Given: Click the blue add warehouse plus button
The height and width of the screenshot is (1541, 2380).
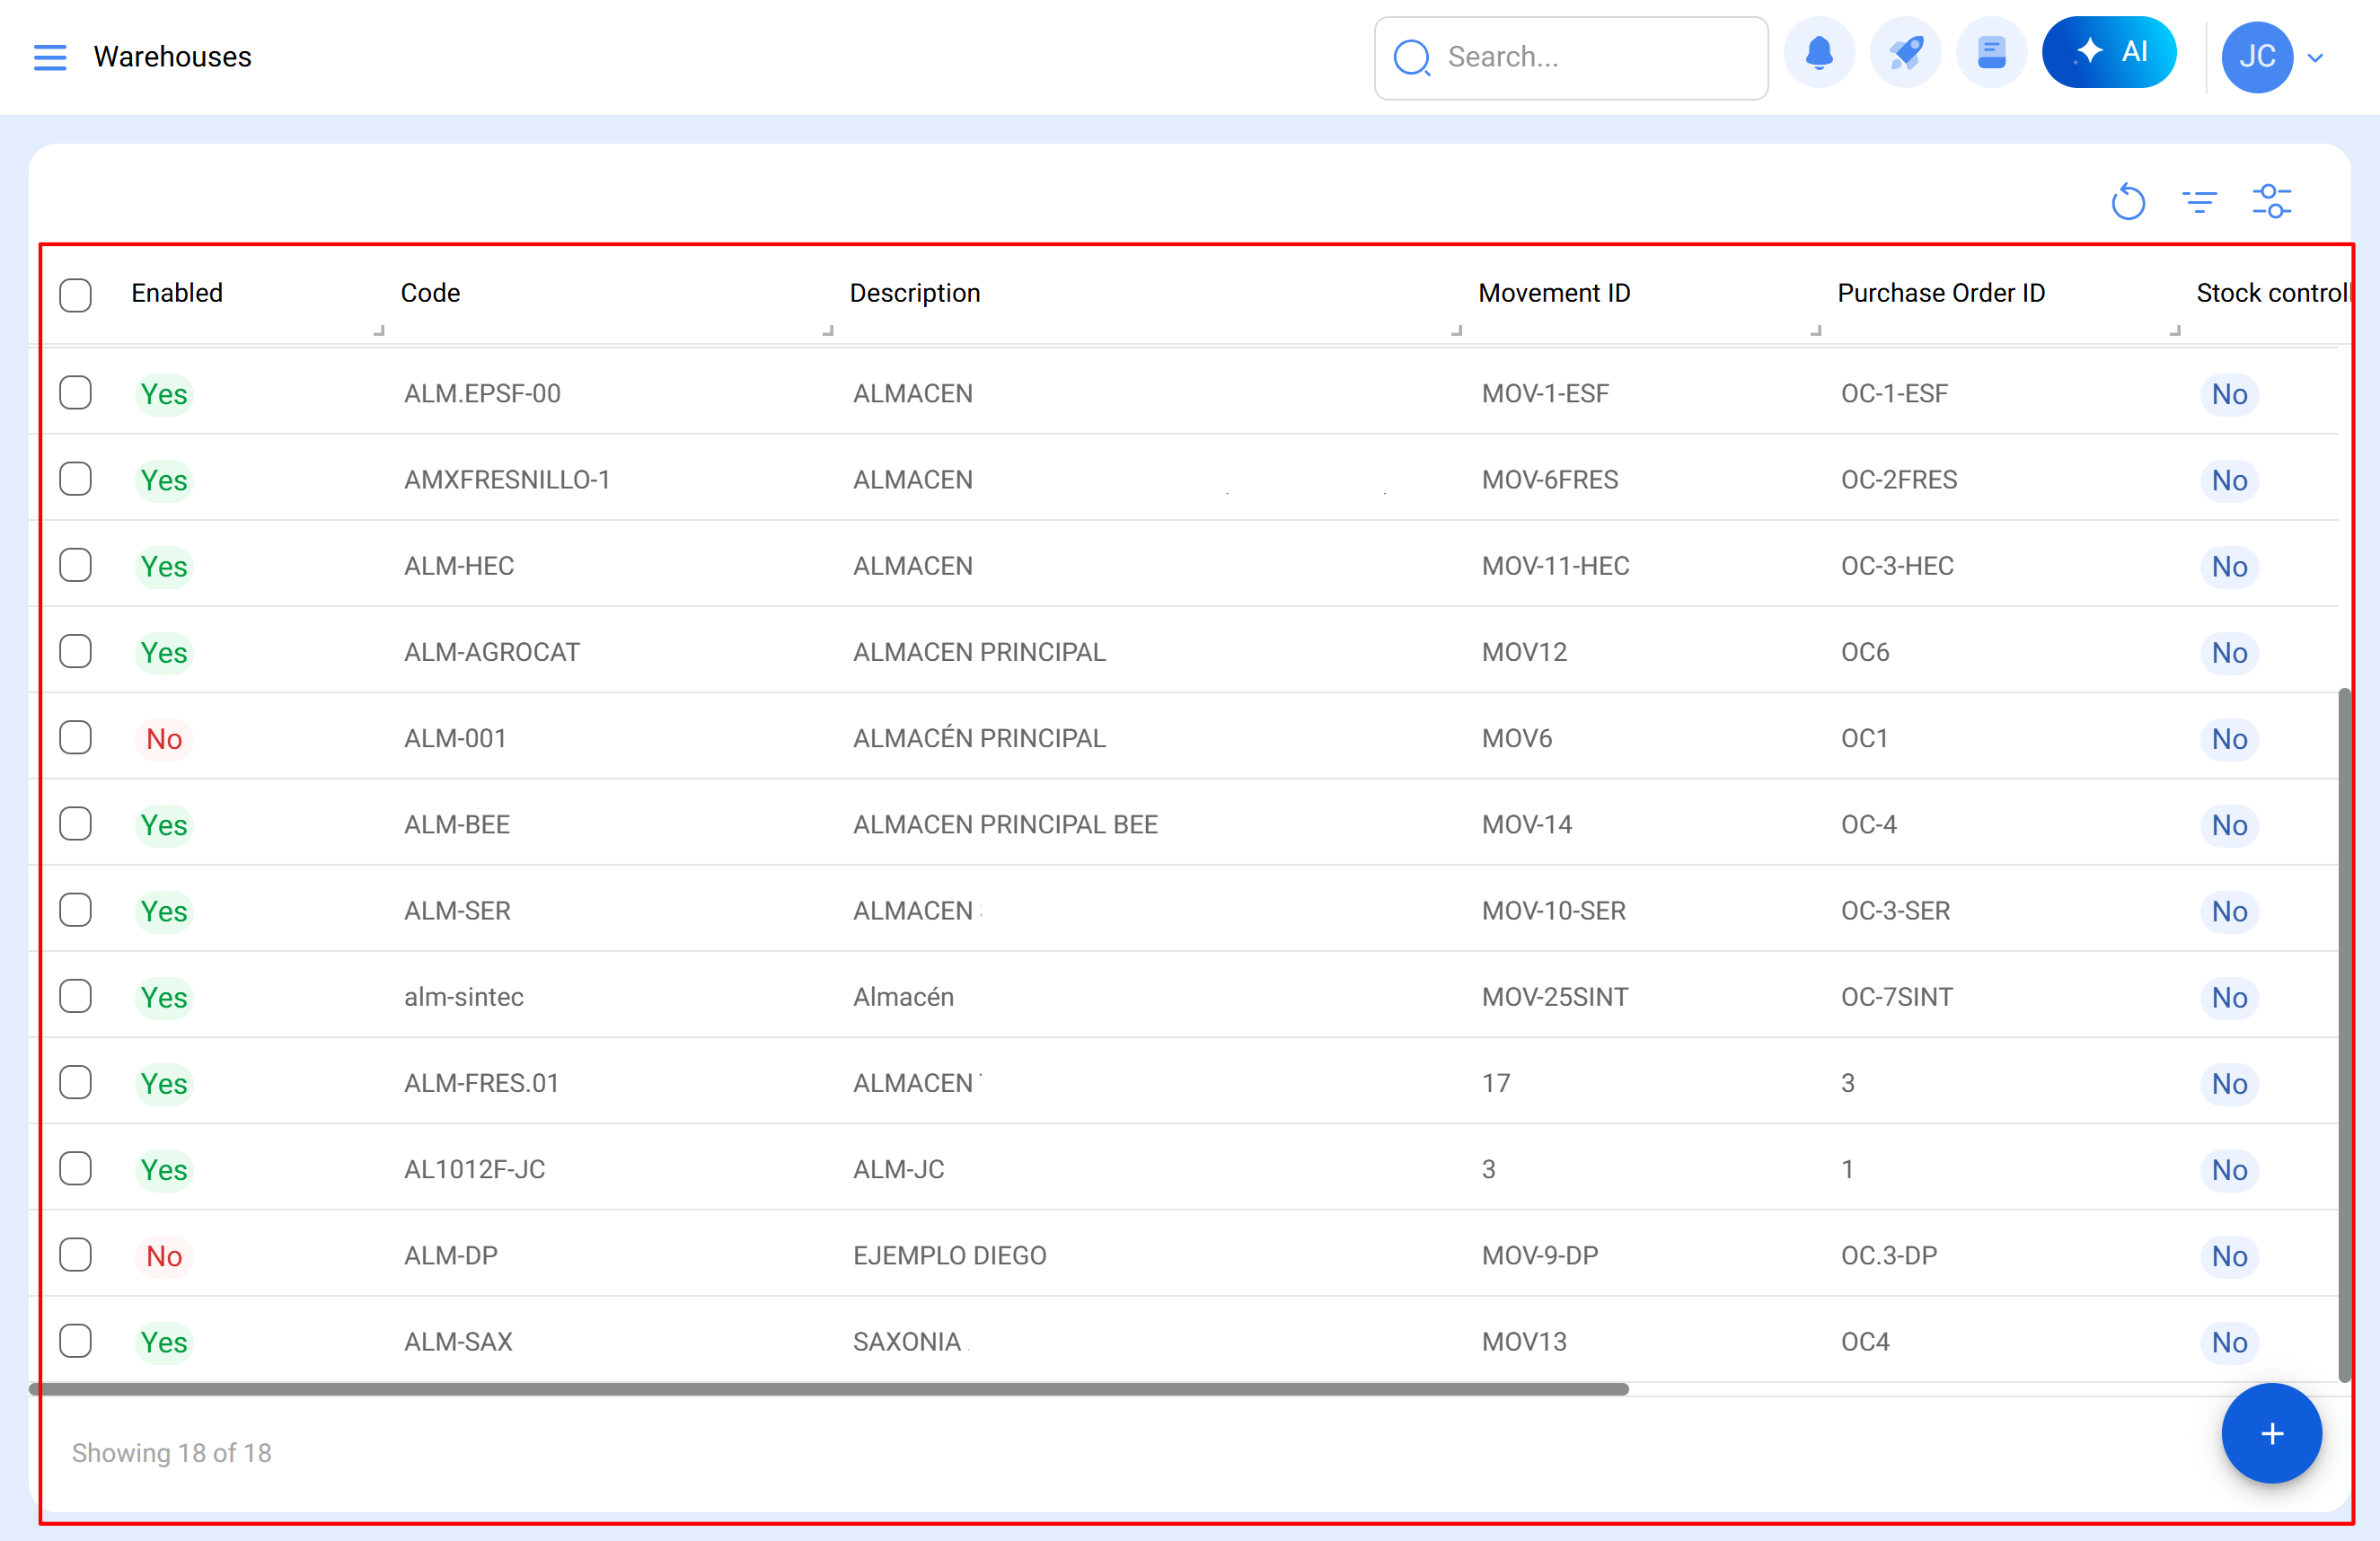Looking at the screenshot, I should point(2270,1433).
